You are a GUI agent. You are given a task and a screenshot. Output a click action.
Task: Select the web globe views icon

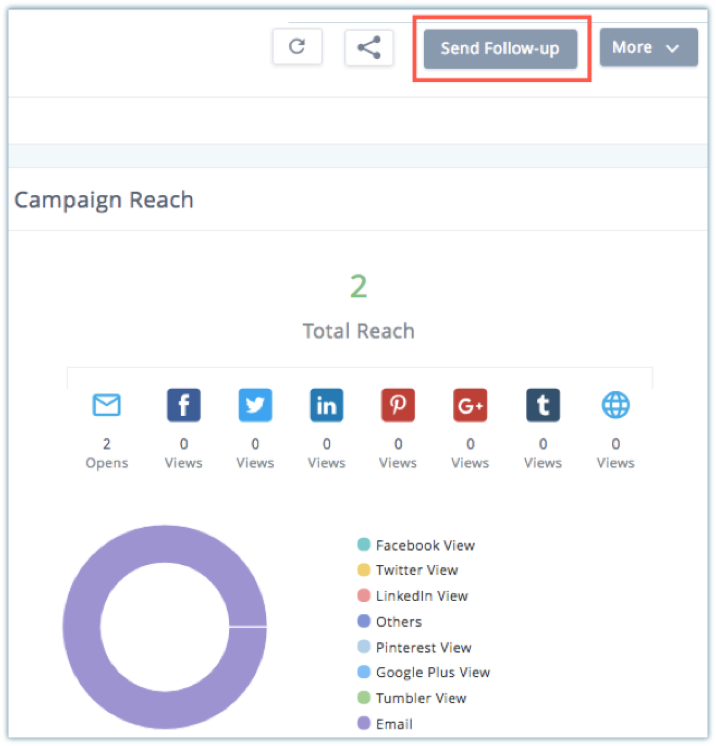[x=615, y=405]
